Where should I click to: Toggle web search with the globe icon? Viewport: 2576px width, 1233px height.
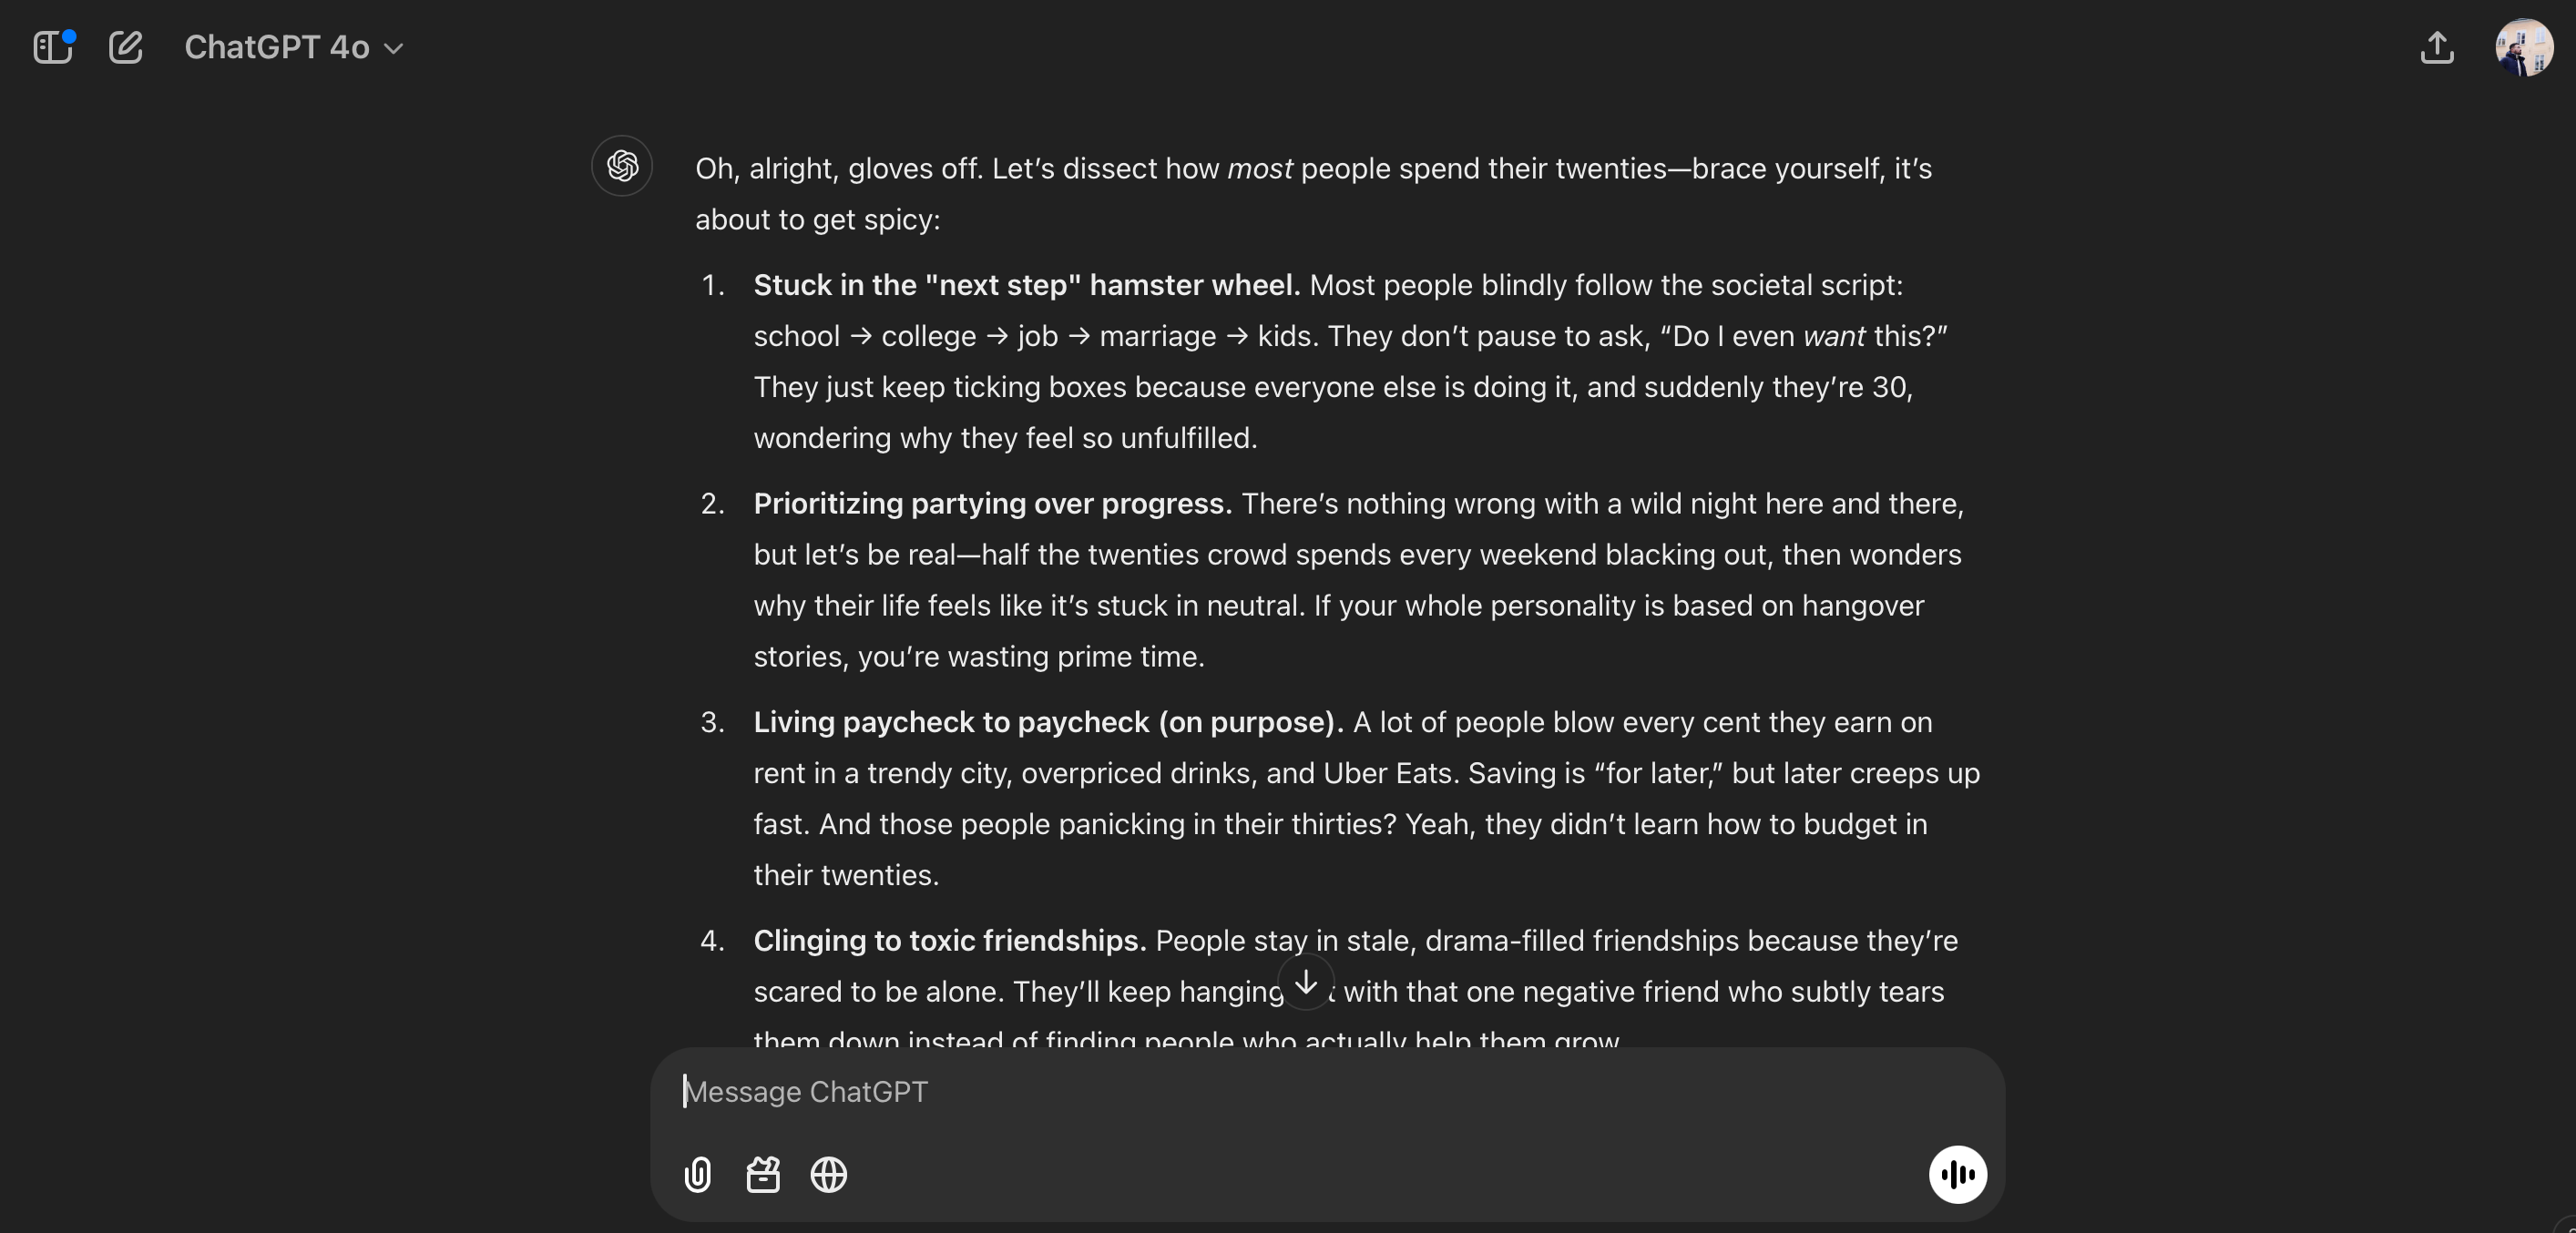tap(828, 1174)
